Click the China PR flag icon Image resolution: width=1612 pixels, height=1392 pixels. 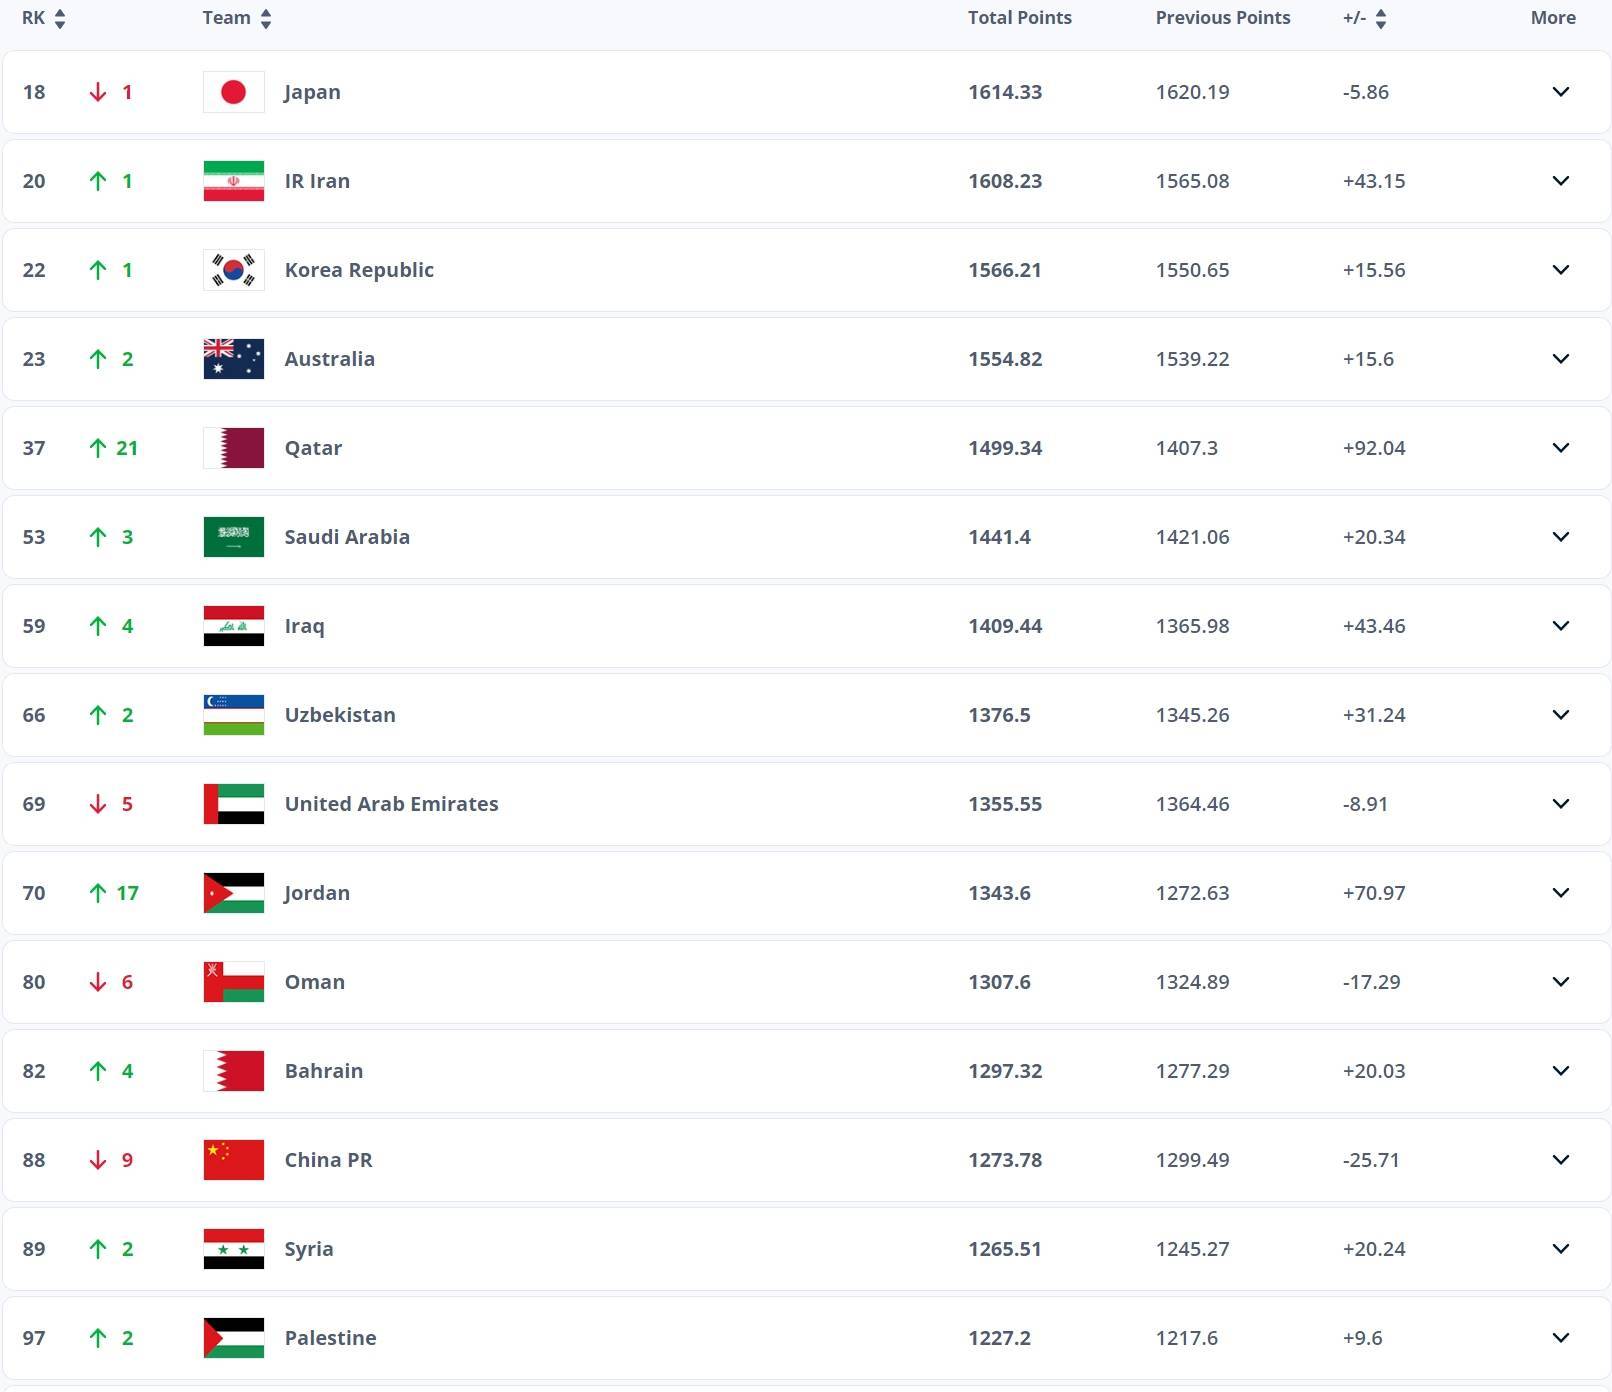point(233,1160)
